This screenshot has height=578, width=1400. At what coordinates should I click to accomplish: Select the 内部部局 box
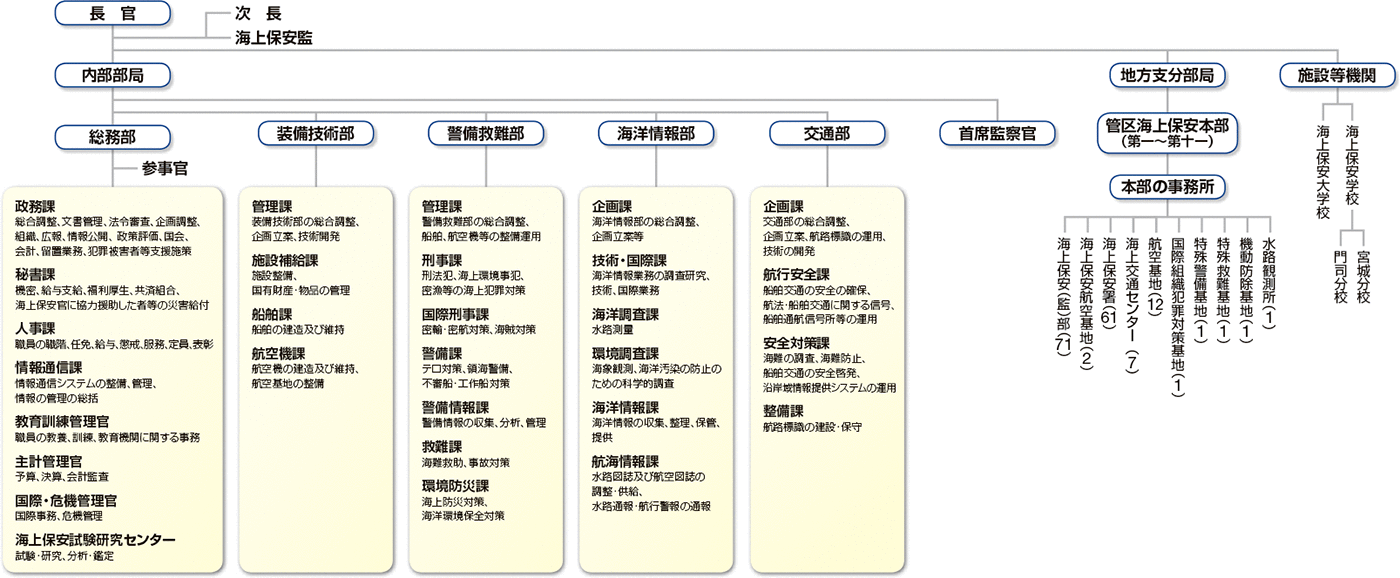[x=111, y=75]
